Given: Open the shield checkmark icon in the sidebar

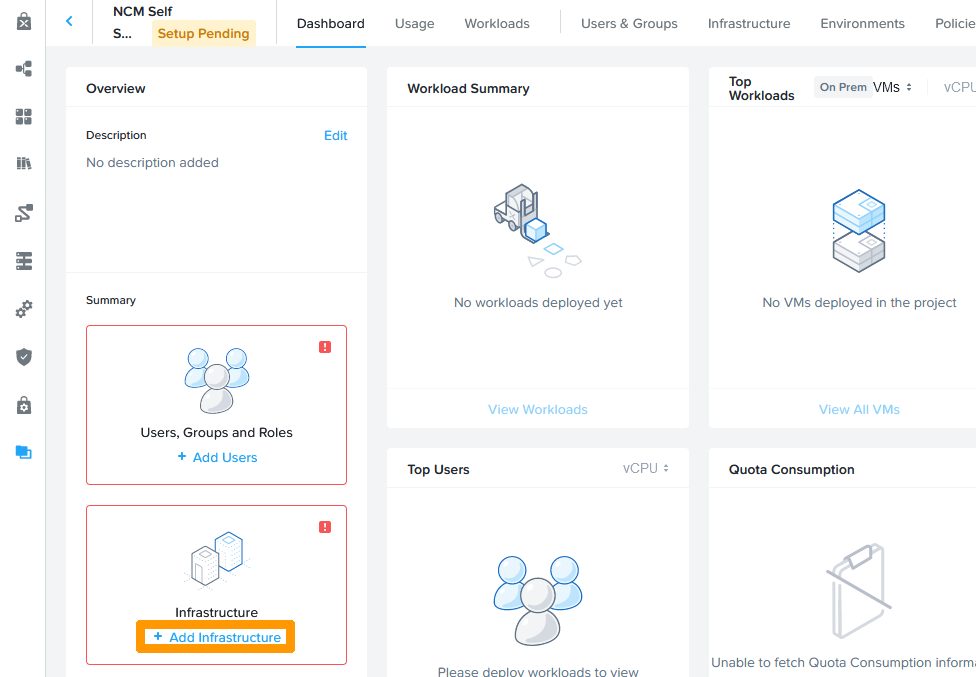Looking at the screenshot, I should (x=24, y=357).
